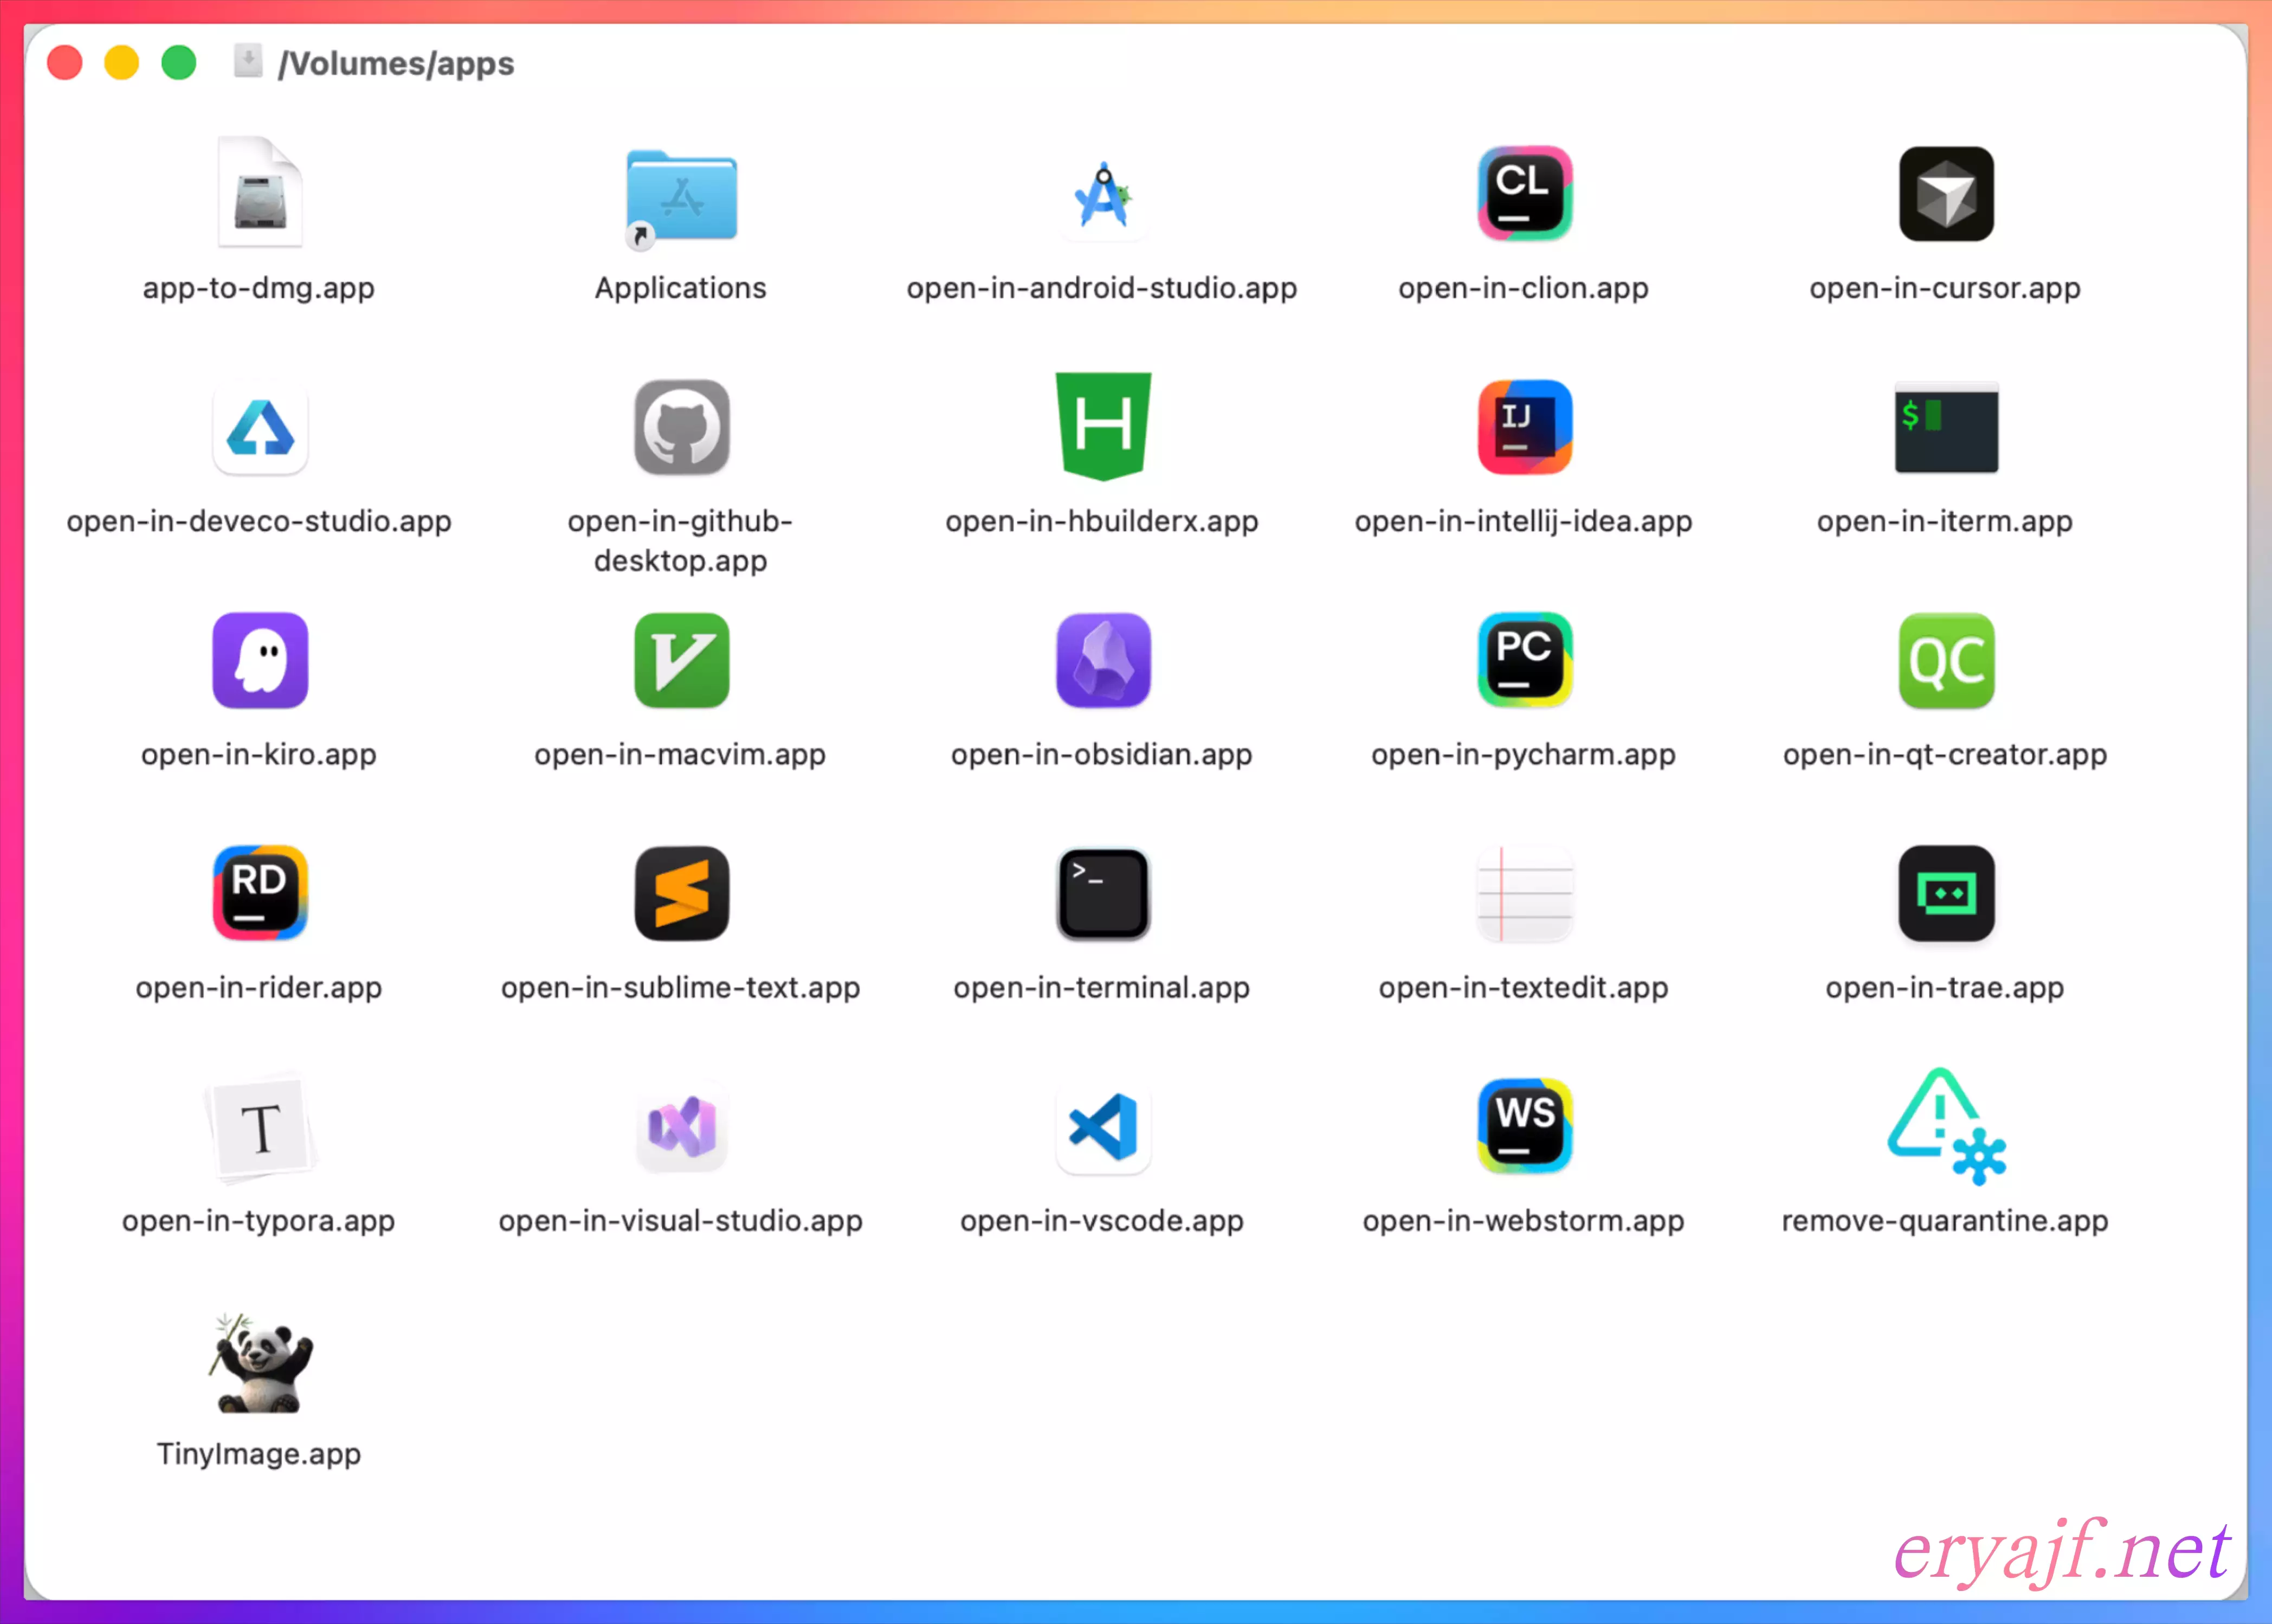Select the CLion app icon
2272x1624 pixels.
1524,194
